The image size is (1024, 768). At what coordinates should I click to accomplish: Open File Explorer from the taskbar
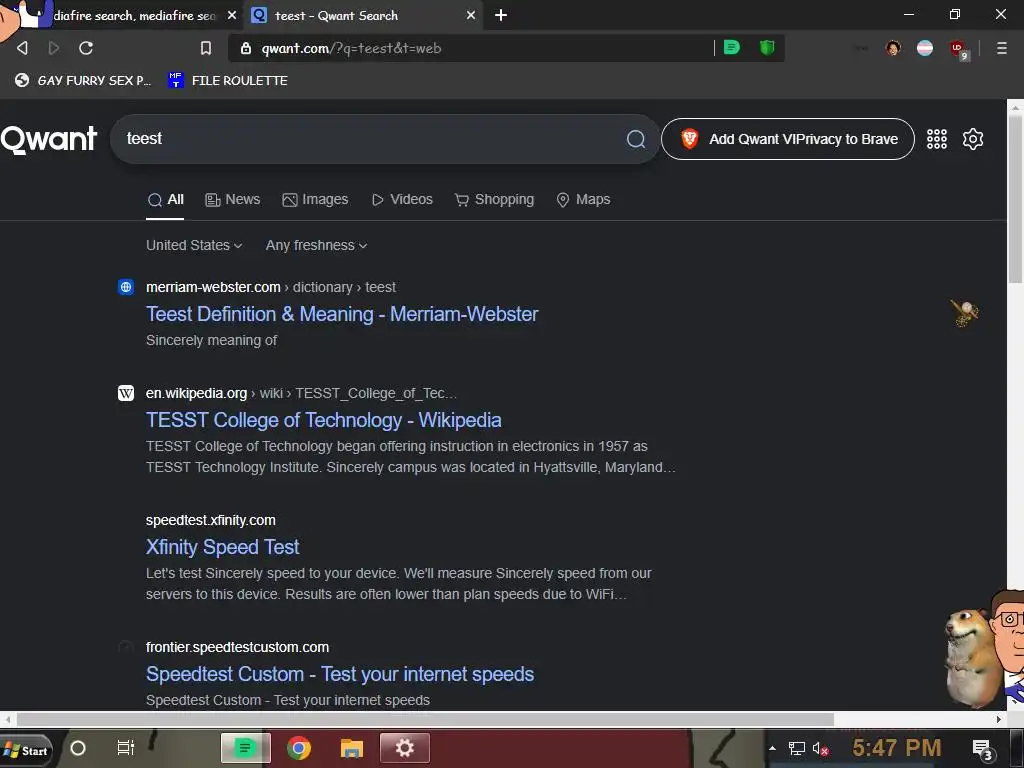351,748
